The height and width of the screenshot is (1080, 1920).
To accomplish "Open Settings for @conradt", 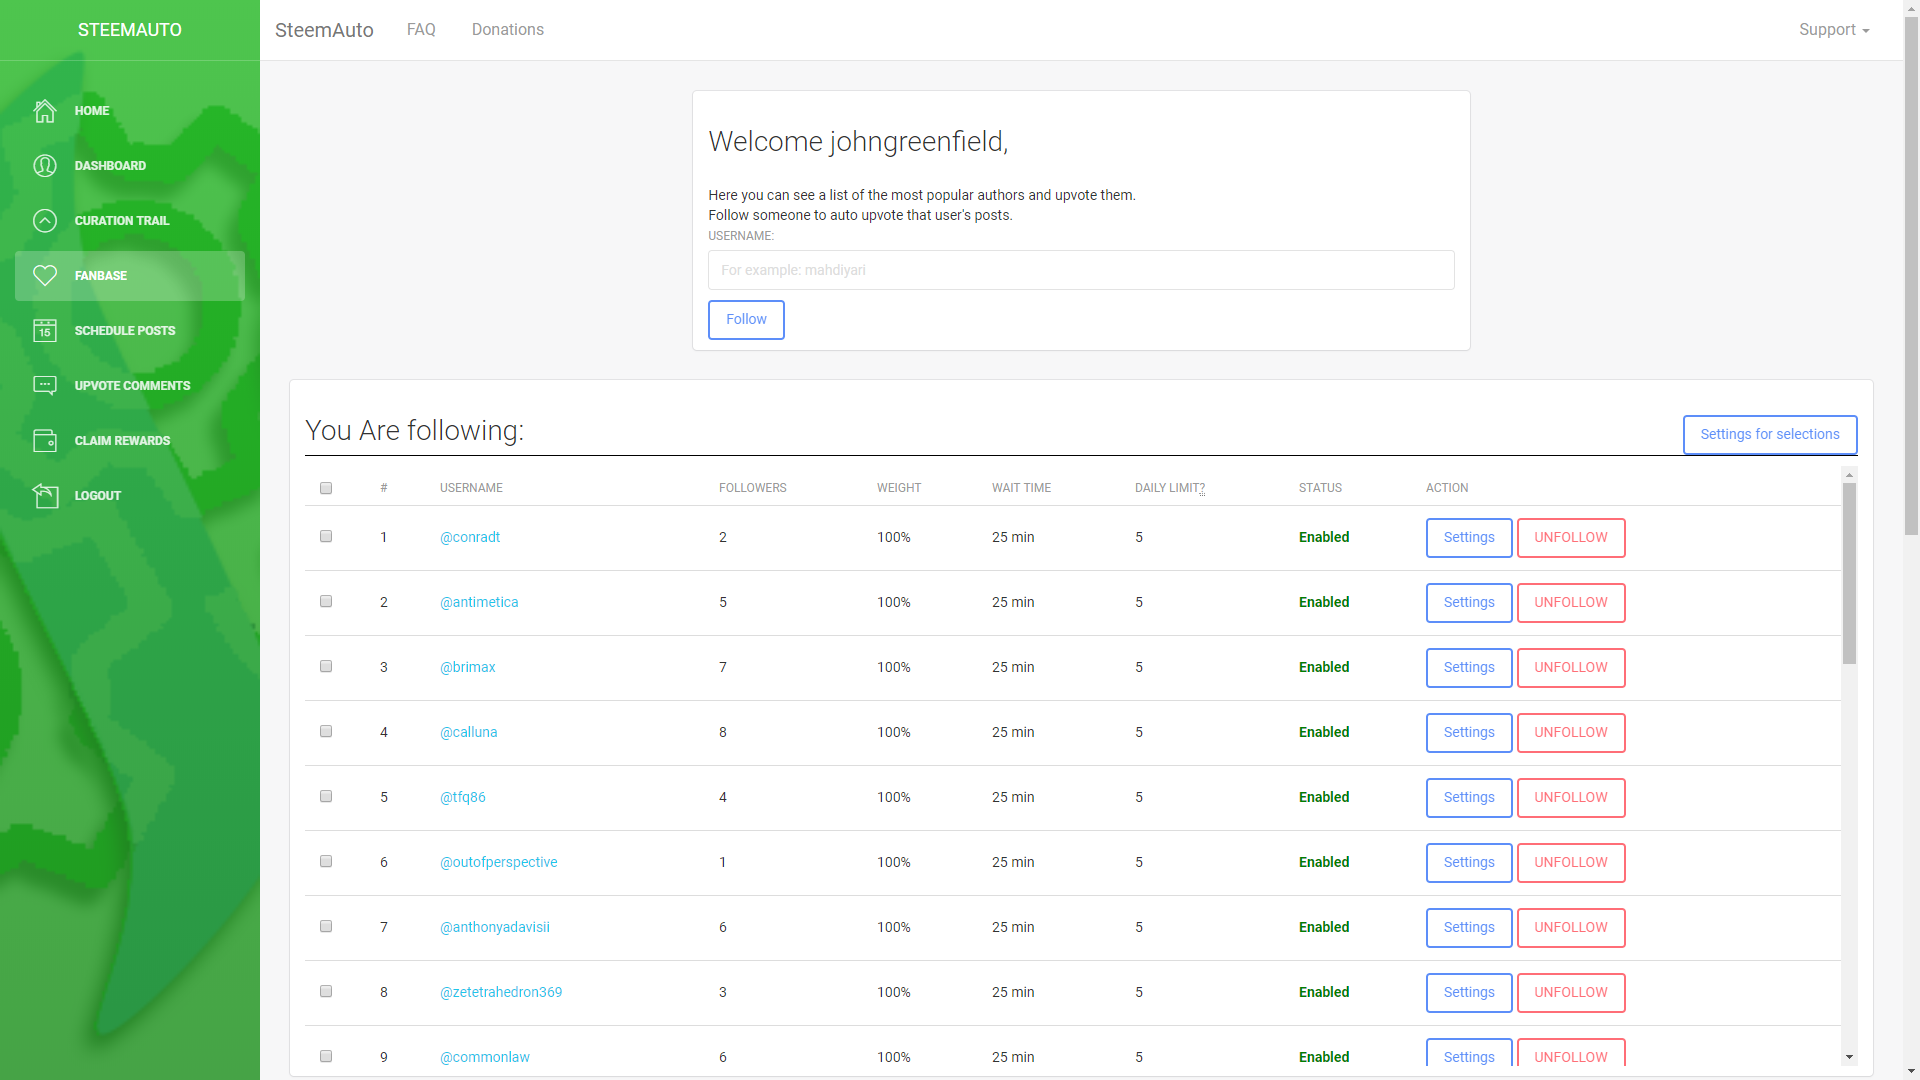I will (1469, 538).
